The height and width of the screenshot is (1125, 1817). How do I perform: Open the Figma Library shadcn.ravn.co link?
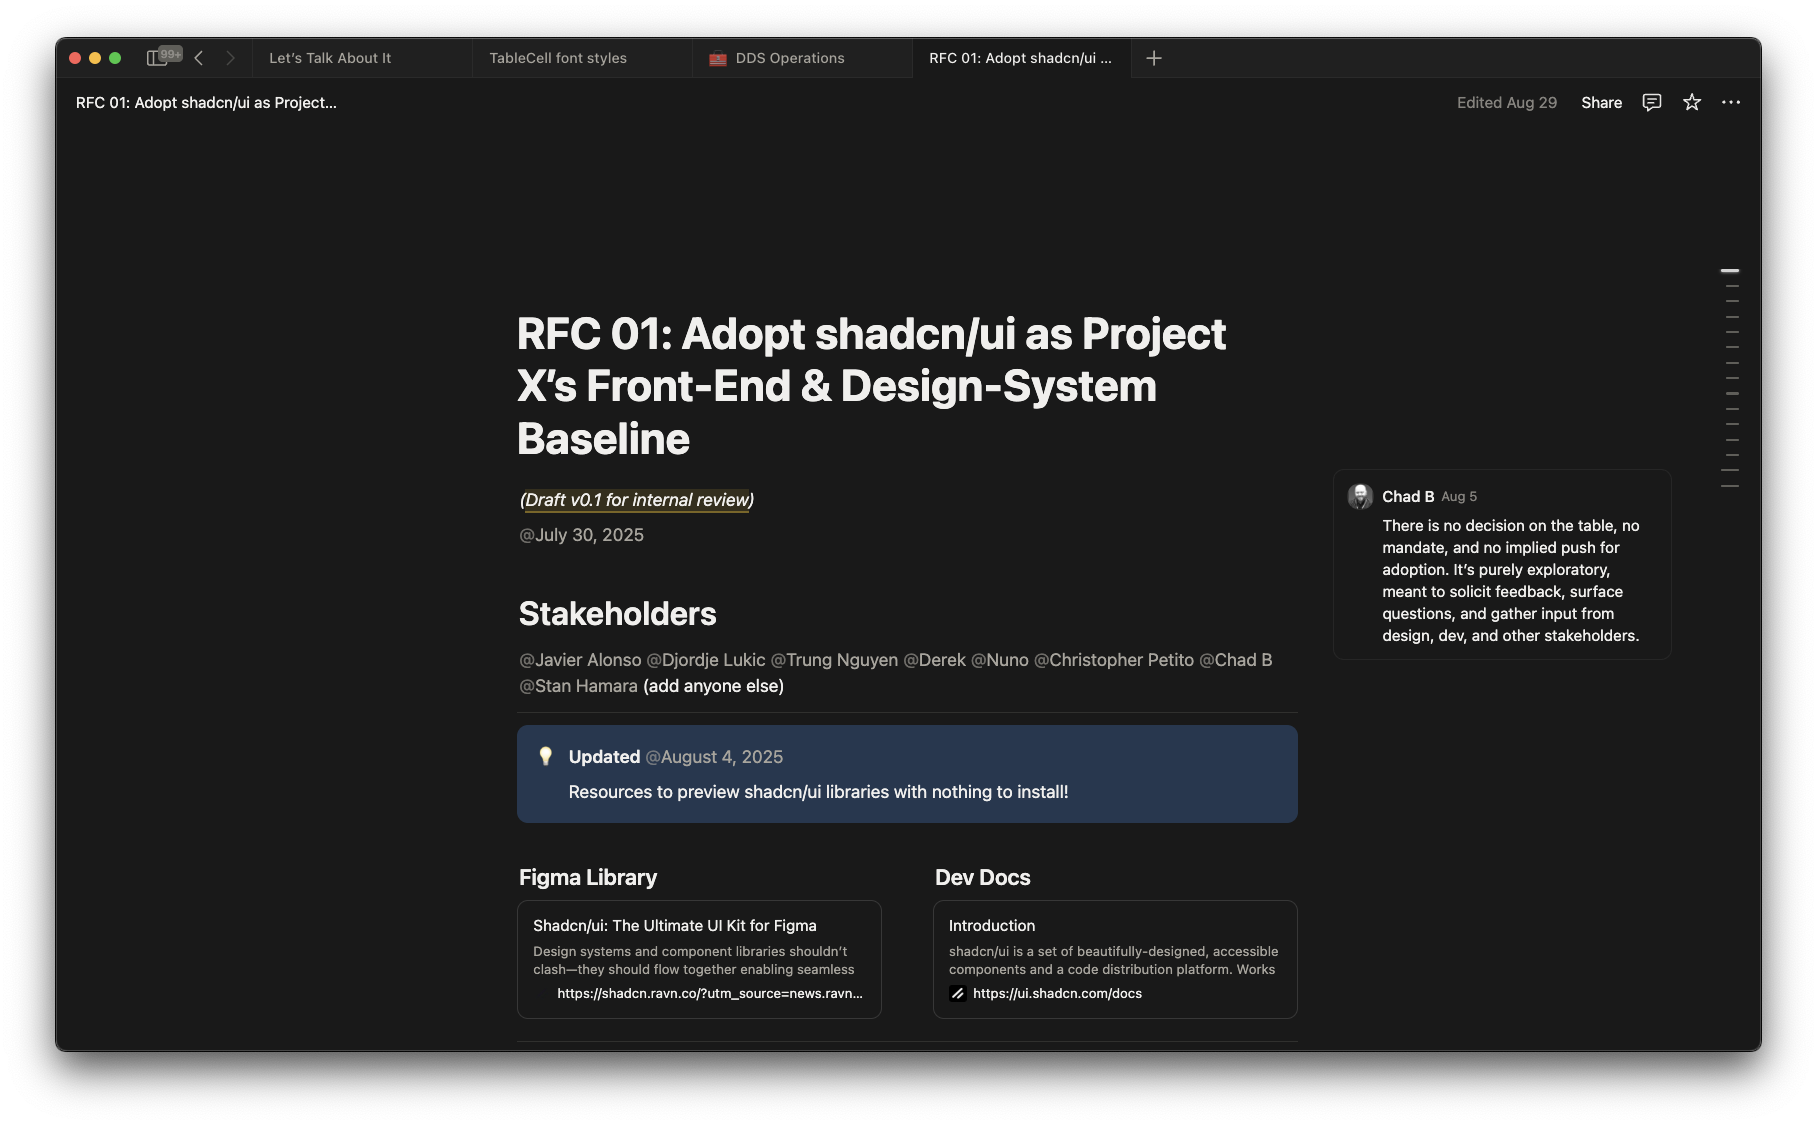point(710,993)
